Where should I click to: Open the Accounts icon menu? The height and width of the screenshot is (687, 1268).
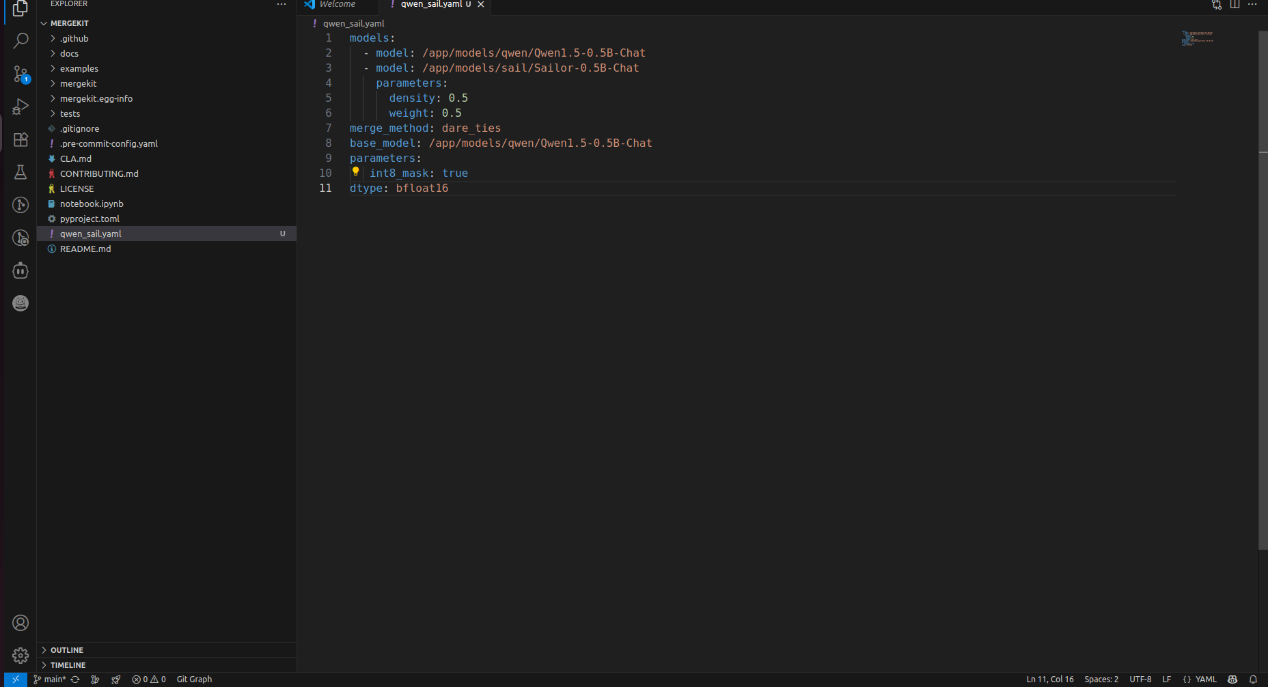[x=20, y=623]
